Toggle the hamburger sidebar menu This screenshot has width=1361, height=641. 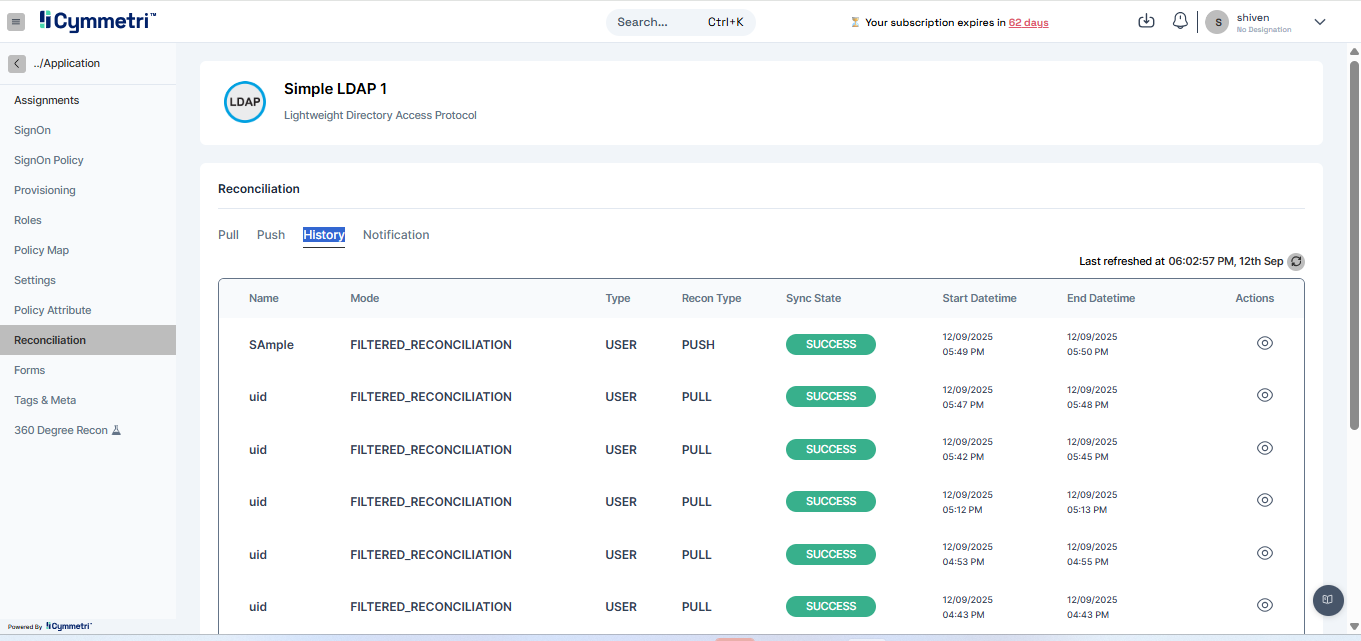click(x=16, y=21)
